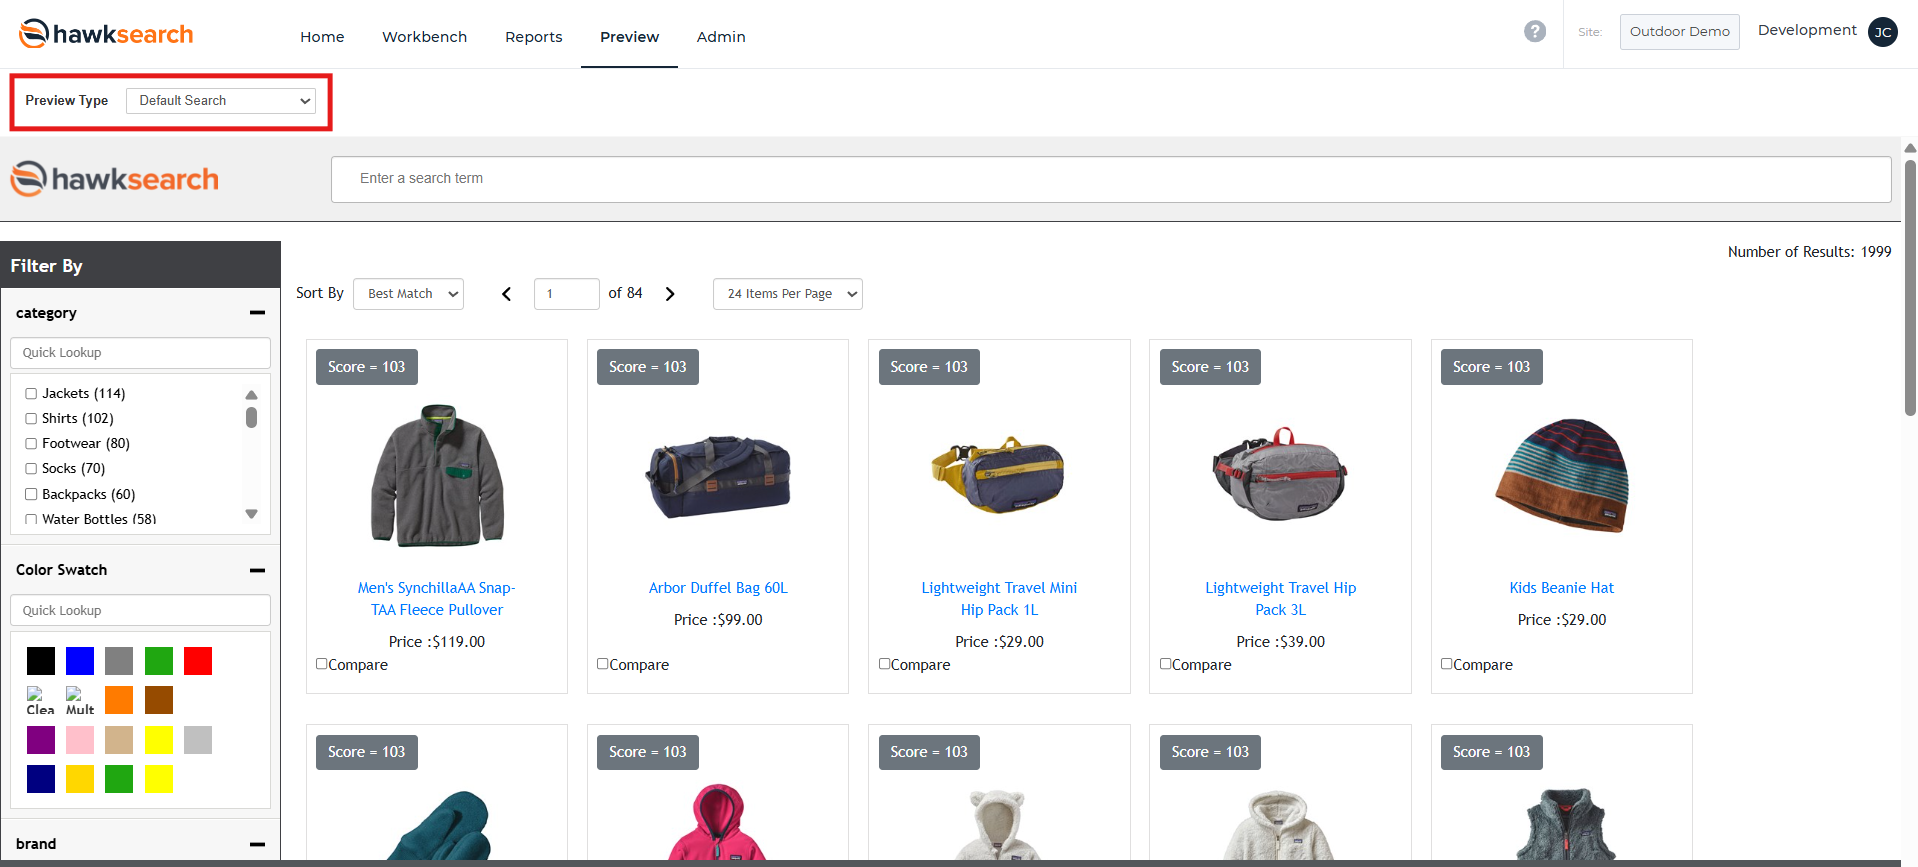This screenshot has height=867, width=1918.
Task: Select the Clear color swatch icon
Action: [40, 700]
